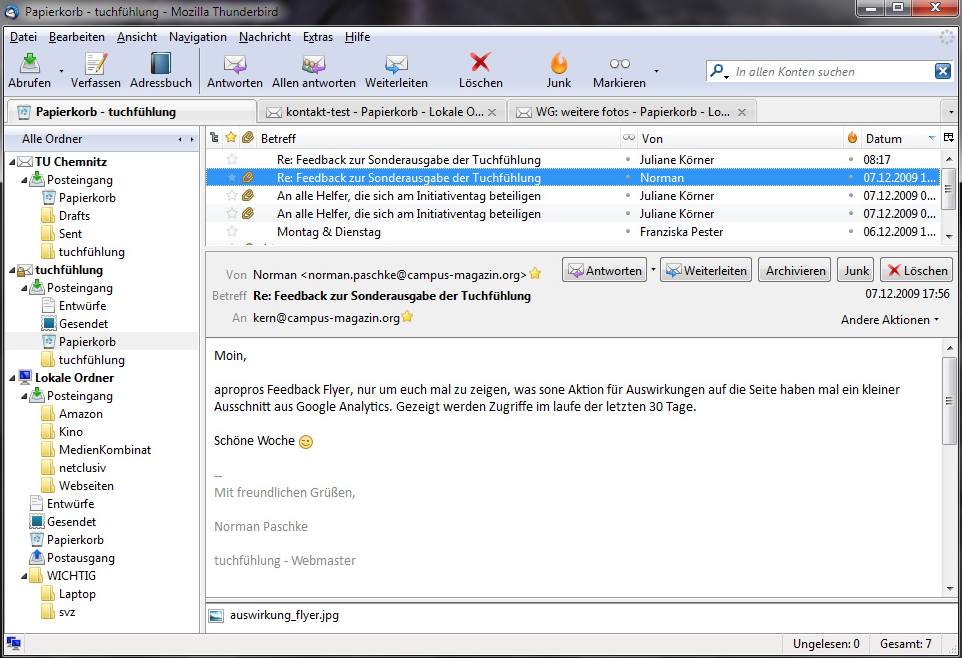
Task: Open the Ansicht menu
Action: pos(137,37)
